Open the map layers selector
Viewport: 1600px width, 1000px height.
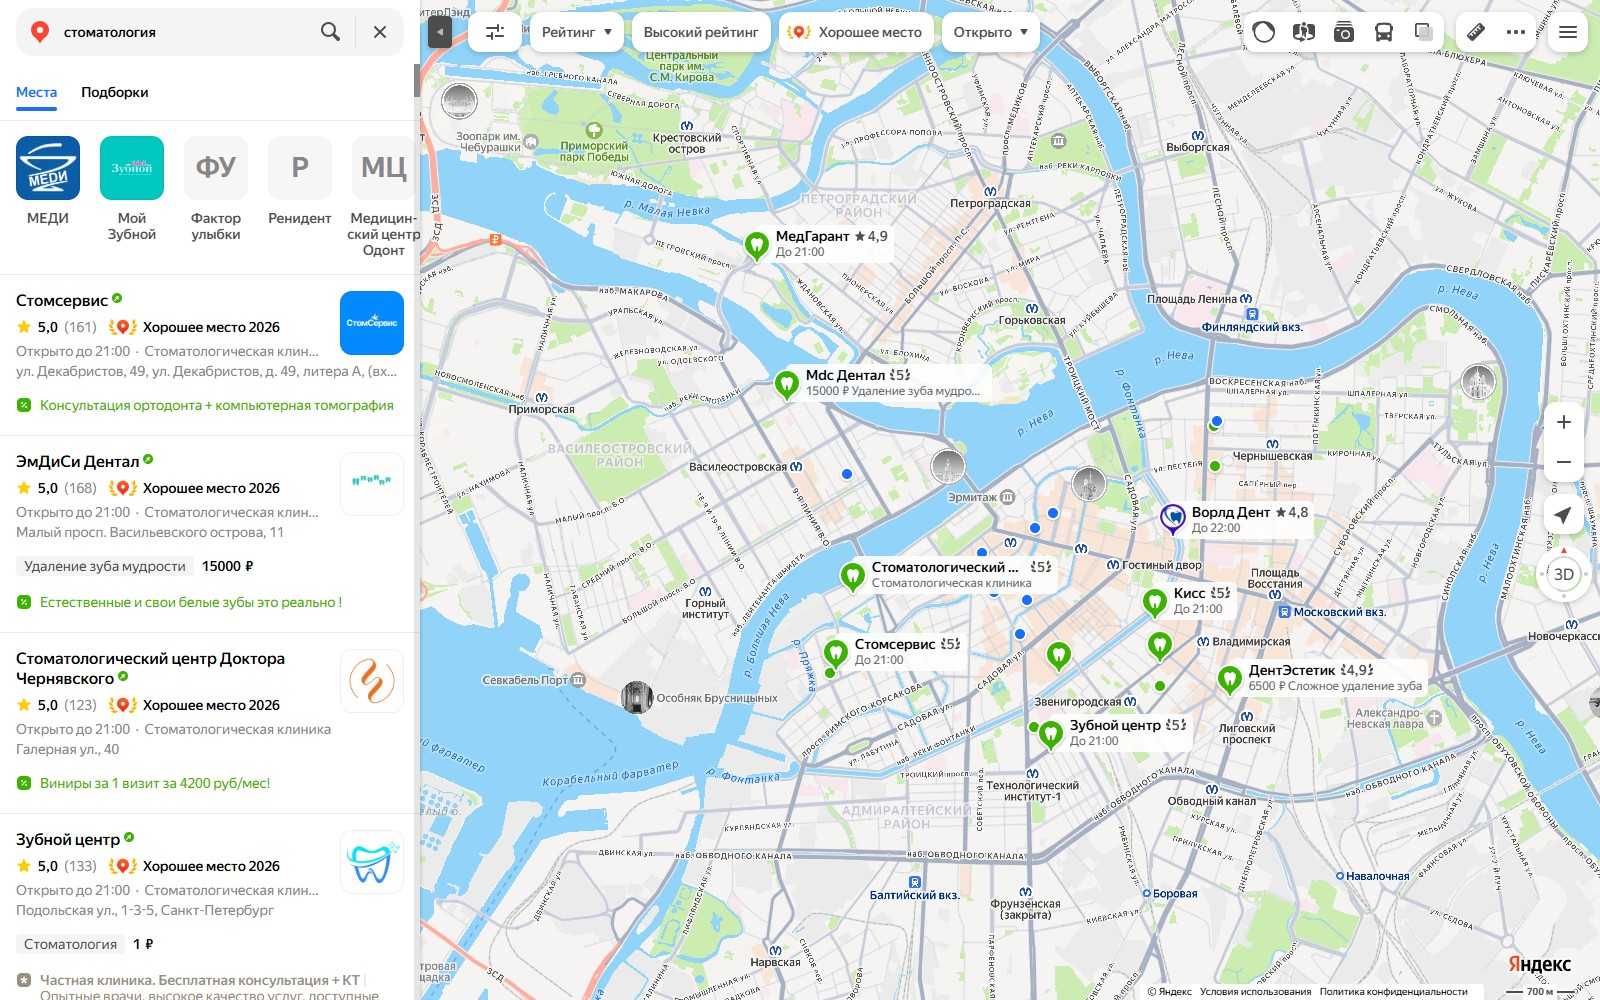click(x=1423, y=32)
